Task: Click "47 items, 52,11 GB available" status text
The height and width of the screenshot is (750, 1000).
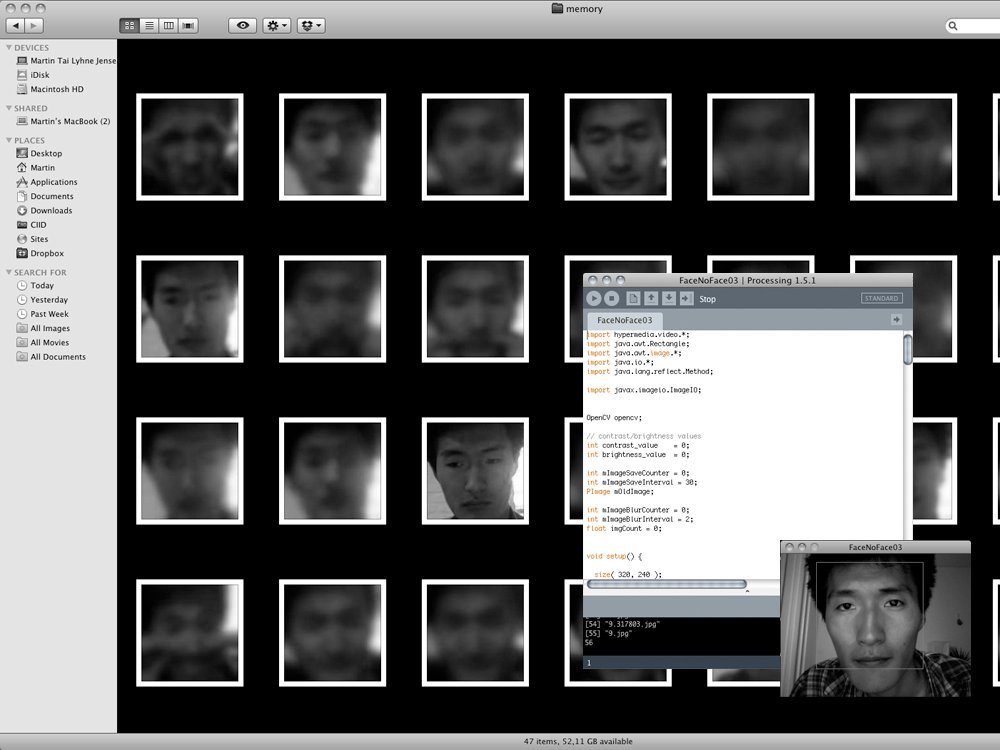Action: pos(578,741)
